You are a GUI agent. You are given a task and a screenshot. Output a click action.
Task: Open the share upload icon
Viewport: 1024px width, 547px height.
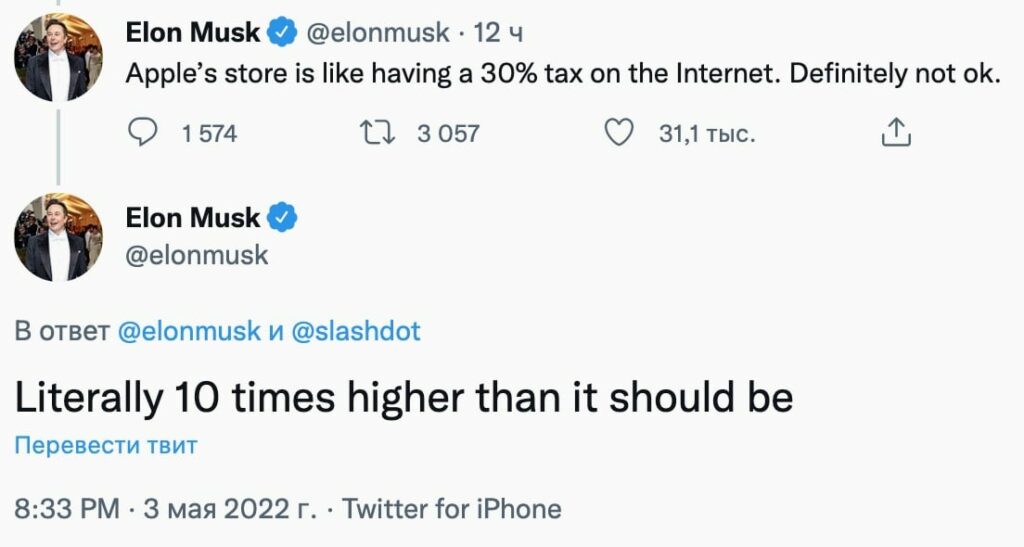(896, 133)
